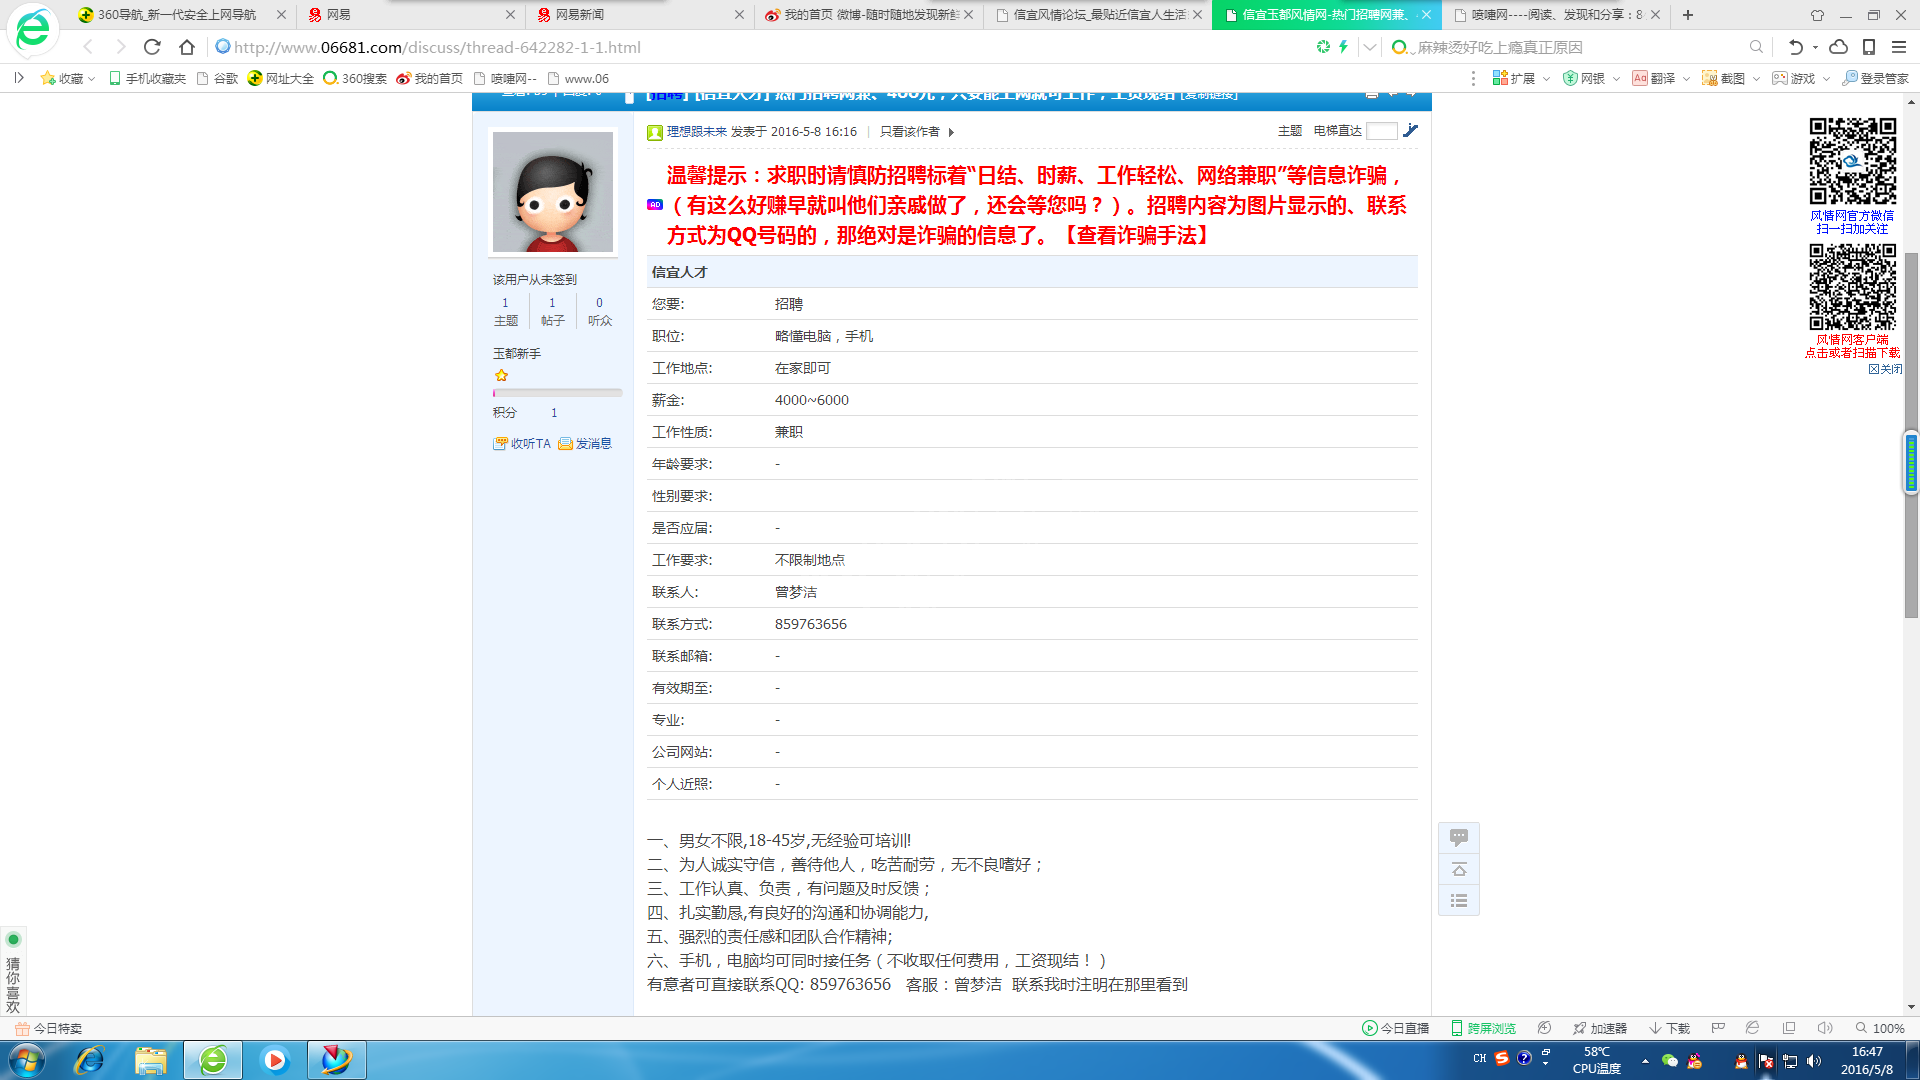Click the page vertical scrollbar

pyautogui.click(x=1911, y=435)
